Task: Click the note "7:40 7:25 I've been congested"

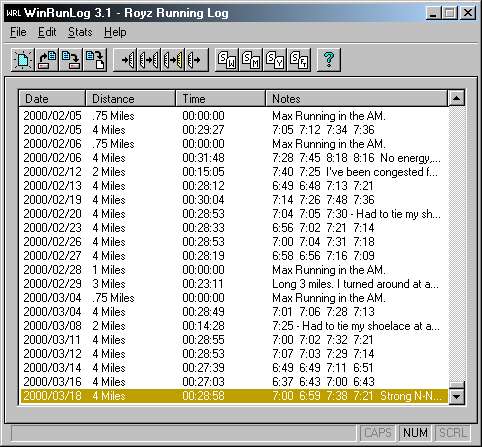Action: tap(355, 172)
